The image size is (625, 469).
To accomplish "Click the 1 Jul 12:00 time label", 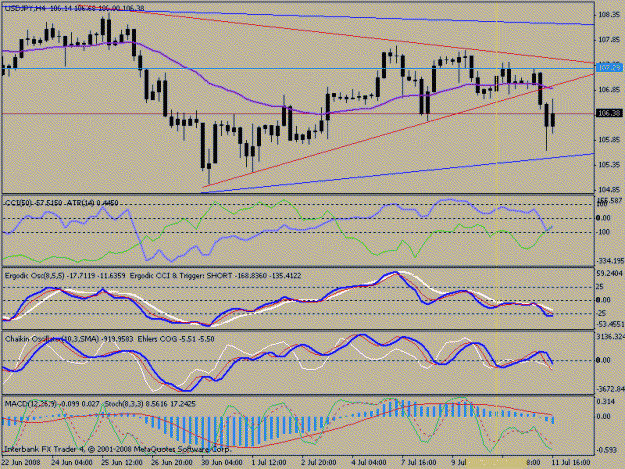I will 269,463.
